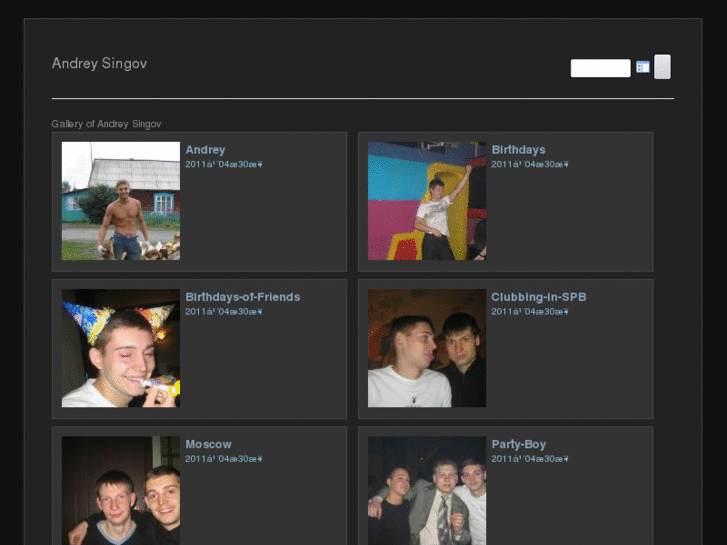The width and height of the screenshot is (727, 545).
Task: Open the Birthdays album thumbnail
Action: click(x=427, y=201)
